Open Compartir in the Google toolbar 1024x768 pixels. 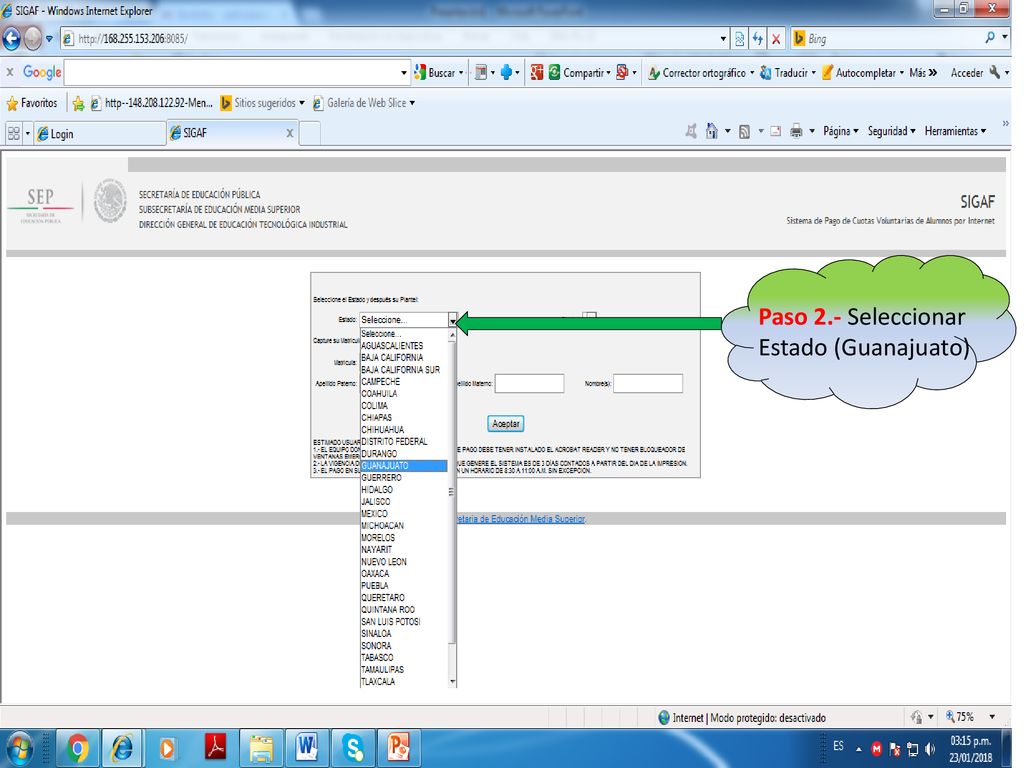[x=579, y=72]
